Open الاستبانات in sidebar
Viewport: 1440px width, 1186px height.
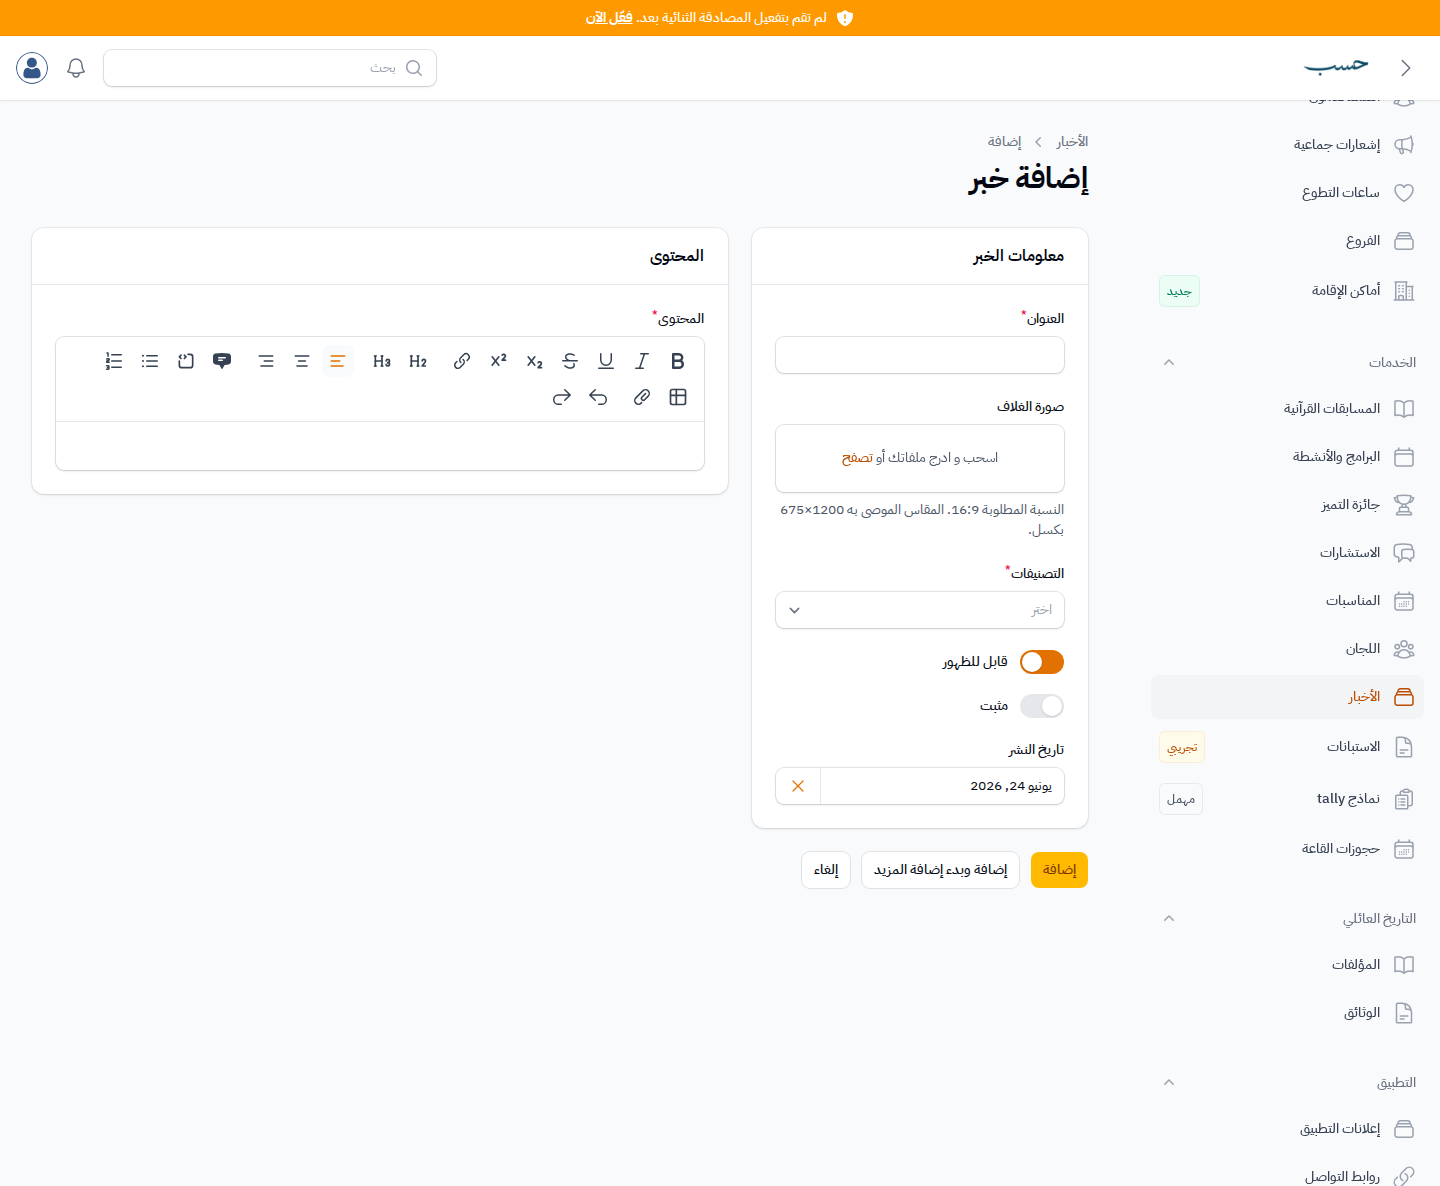1287,747
